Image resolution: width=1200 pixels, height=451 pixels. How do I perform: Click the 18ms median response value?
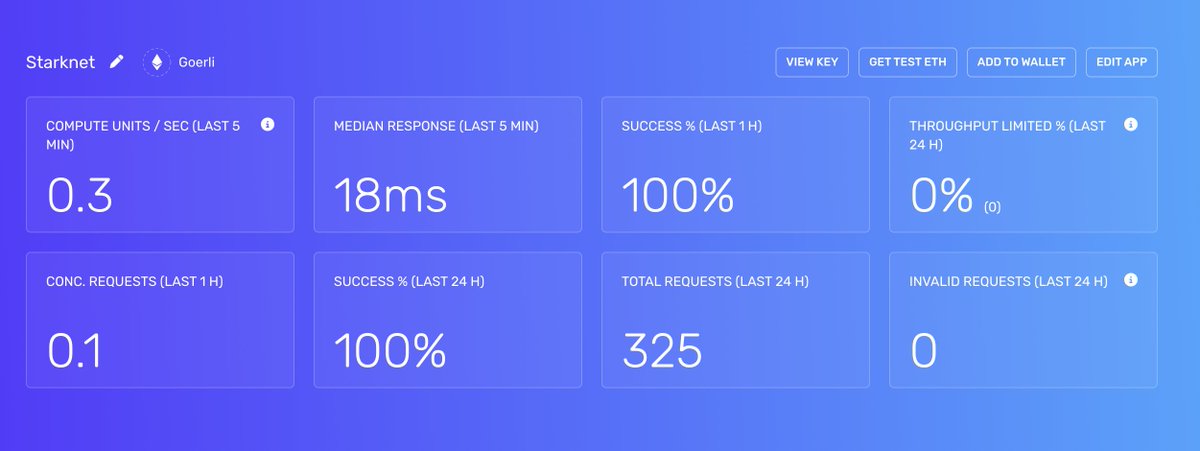tap(391, 195)
